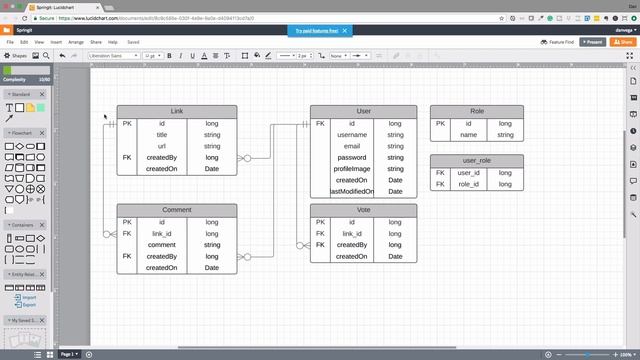Collapse the Containers shapes section
Image resolution: width=640 pixels, height=360 pixels.
click(20, 225)
